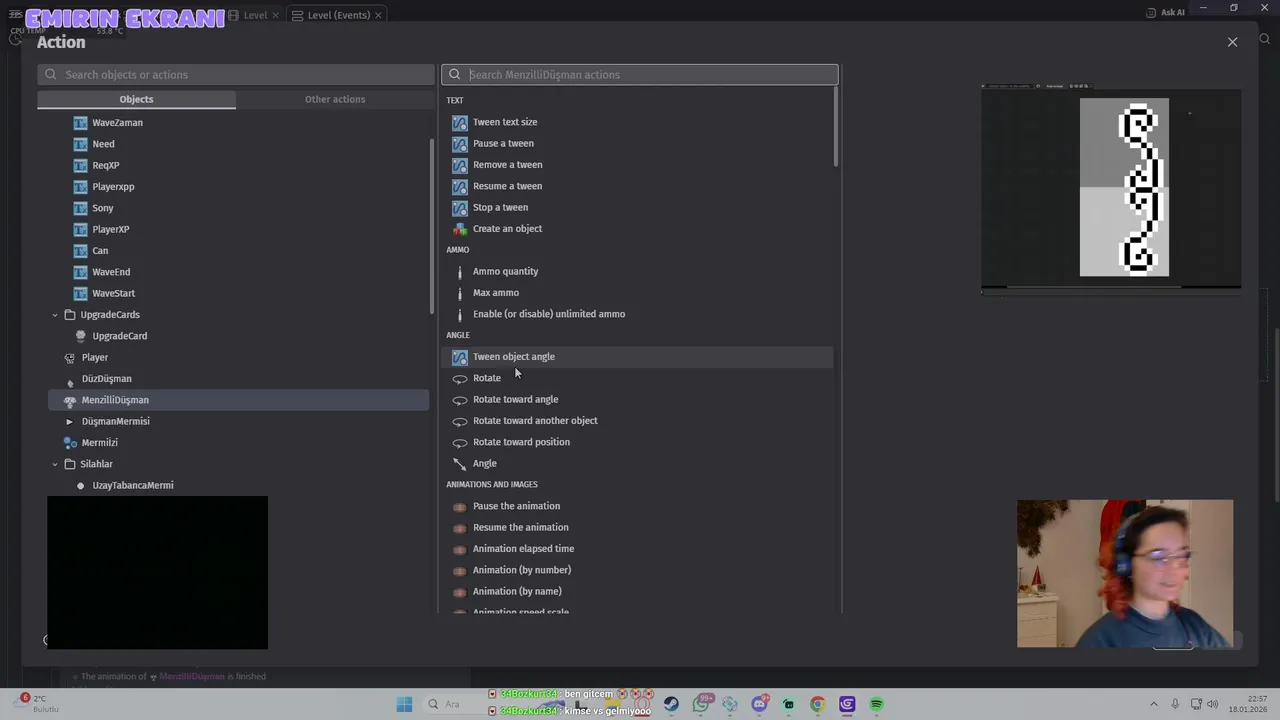Click the text object icon beside Need
Image resolution: width=1280 pixels, height=720 pixels.
click(81, 144)
